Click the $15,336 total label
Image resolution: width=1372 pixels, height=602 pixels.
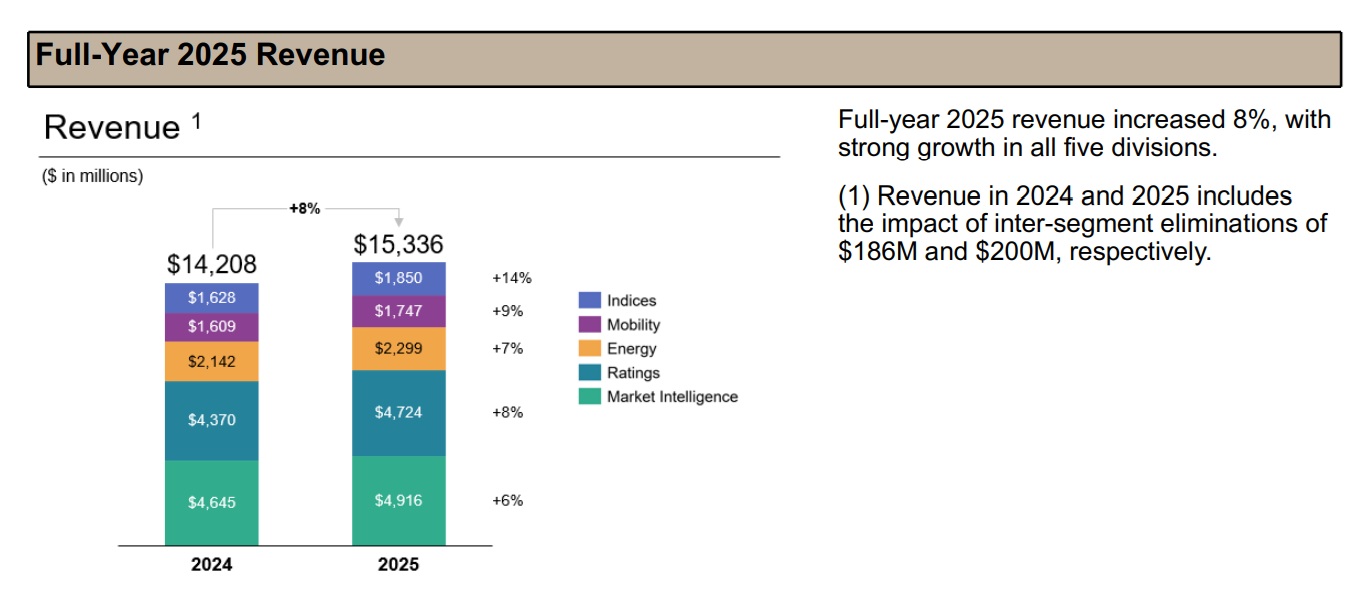coord(399,240)
